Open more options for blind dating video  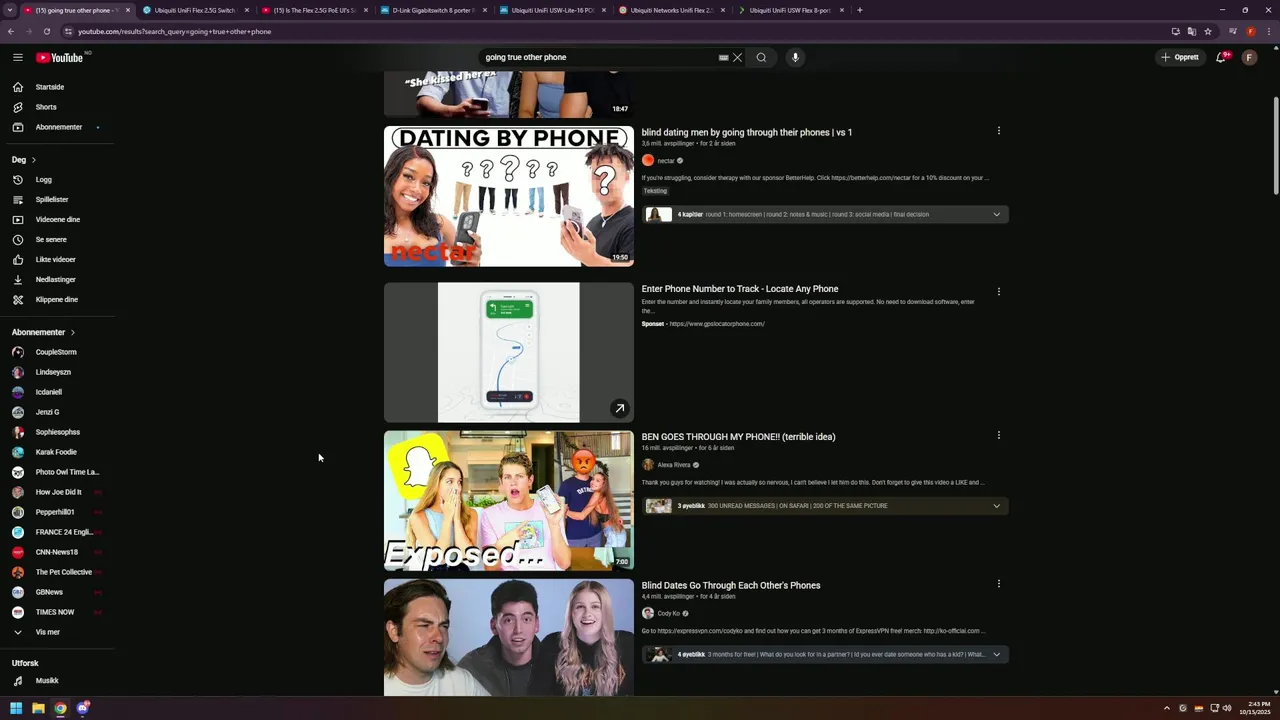point(998,131)
